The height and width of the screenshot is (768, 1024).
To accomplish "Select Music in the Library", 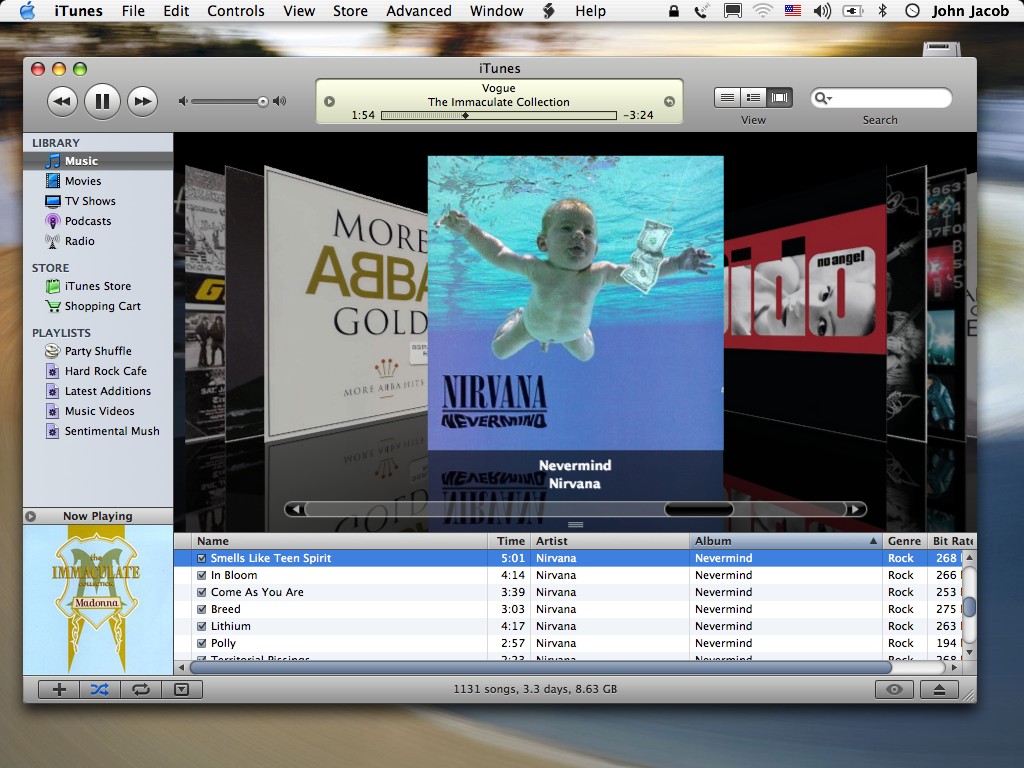I will (x=98, y=161).
